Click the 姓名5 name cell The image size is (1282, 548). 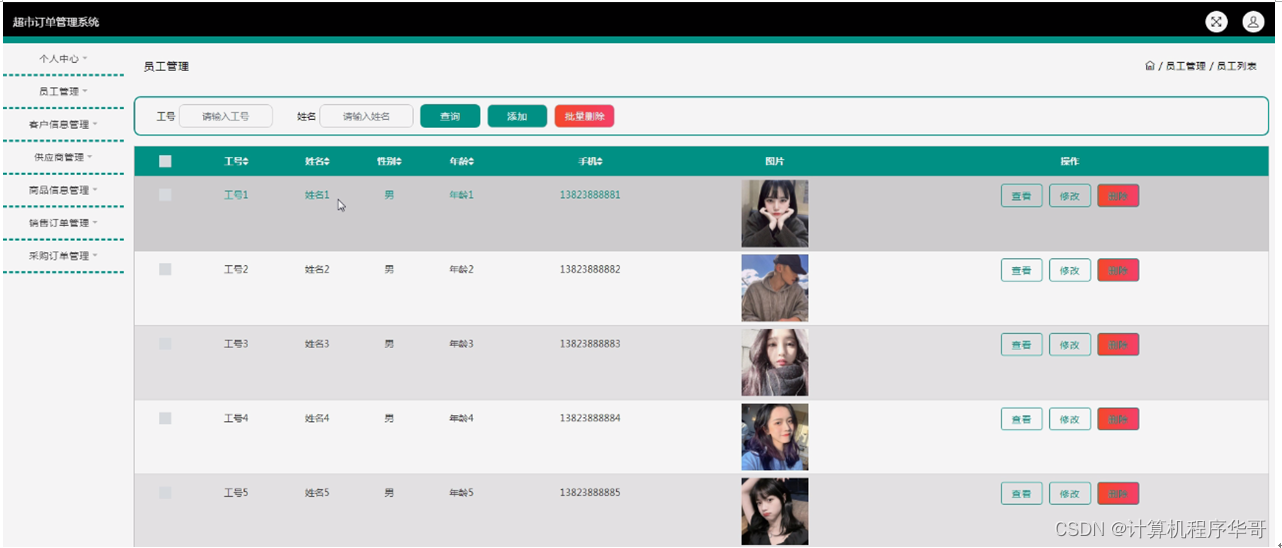coord(317,493)
